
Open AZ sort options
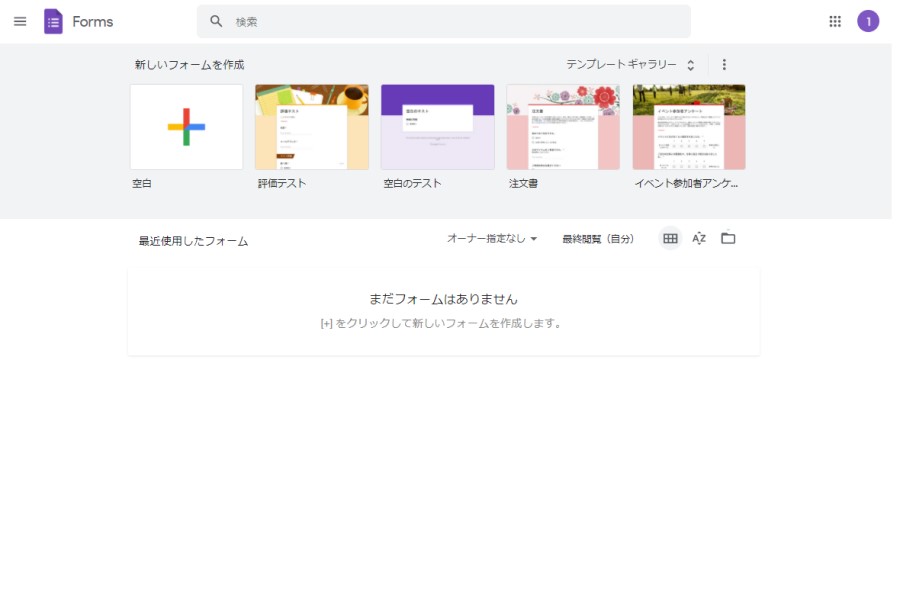coord(699,239)
